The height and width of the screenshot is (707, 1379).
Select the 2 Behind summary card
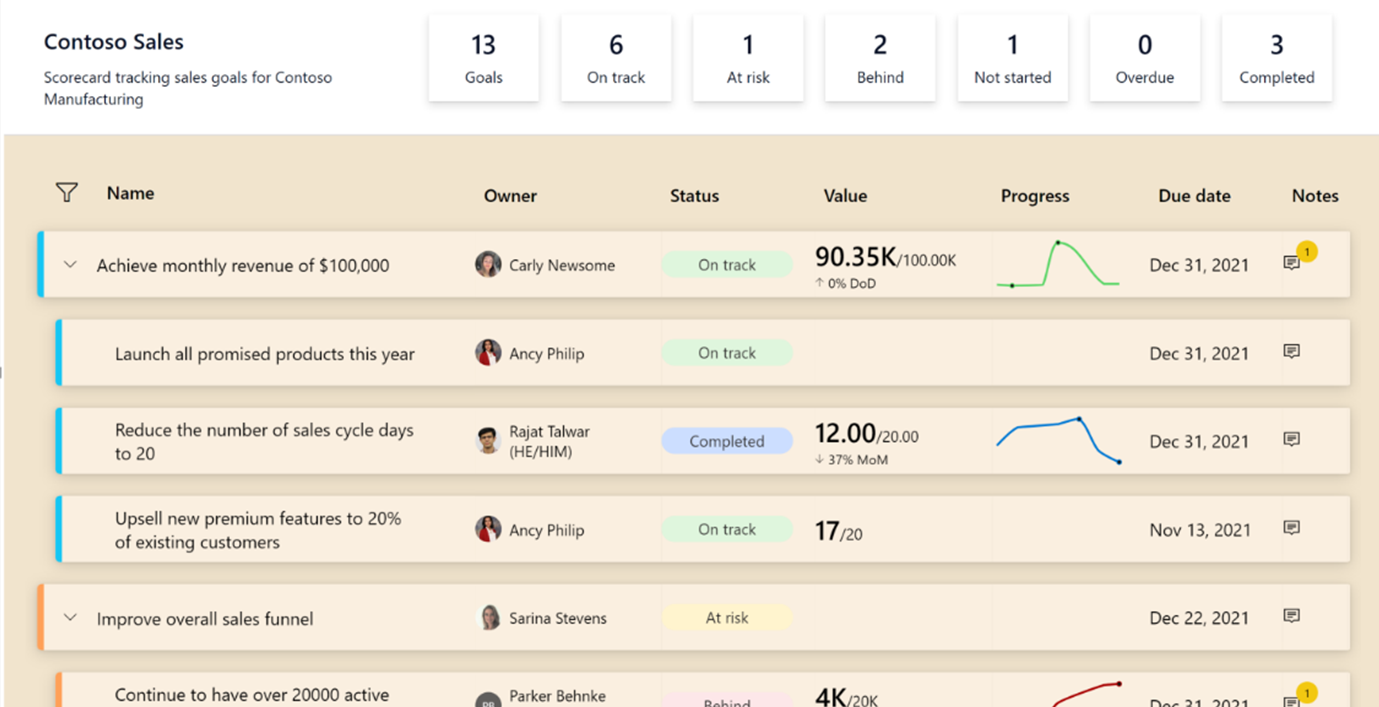880,58
